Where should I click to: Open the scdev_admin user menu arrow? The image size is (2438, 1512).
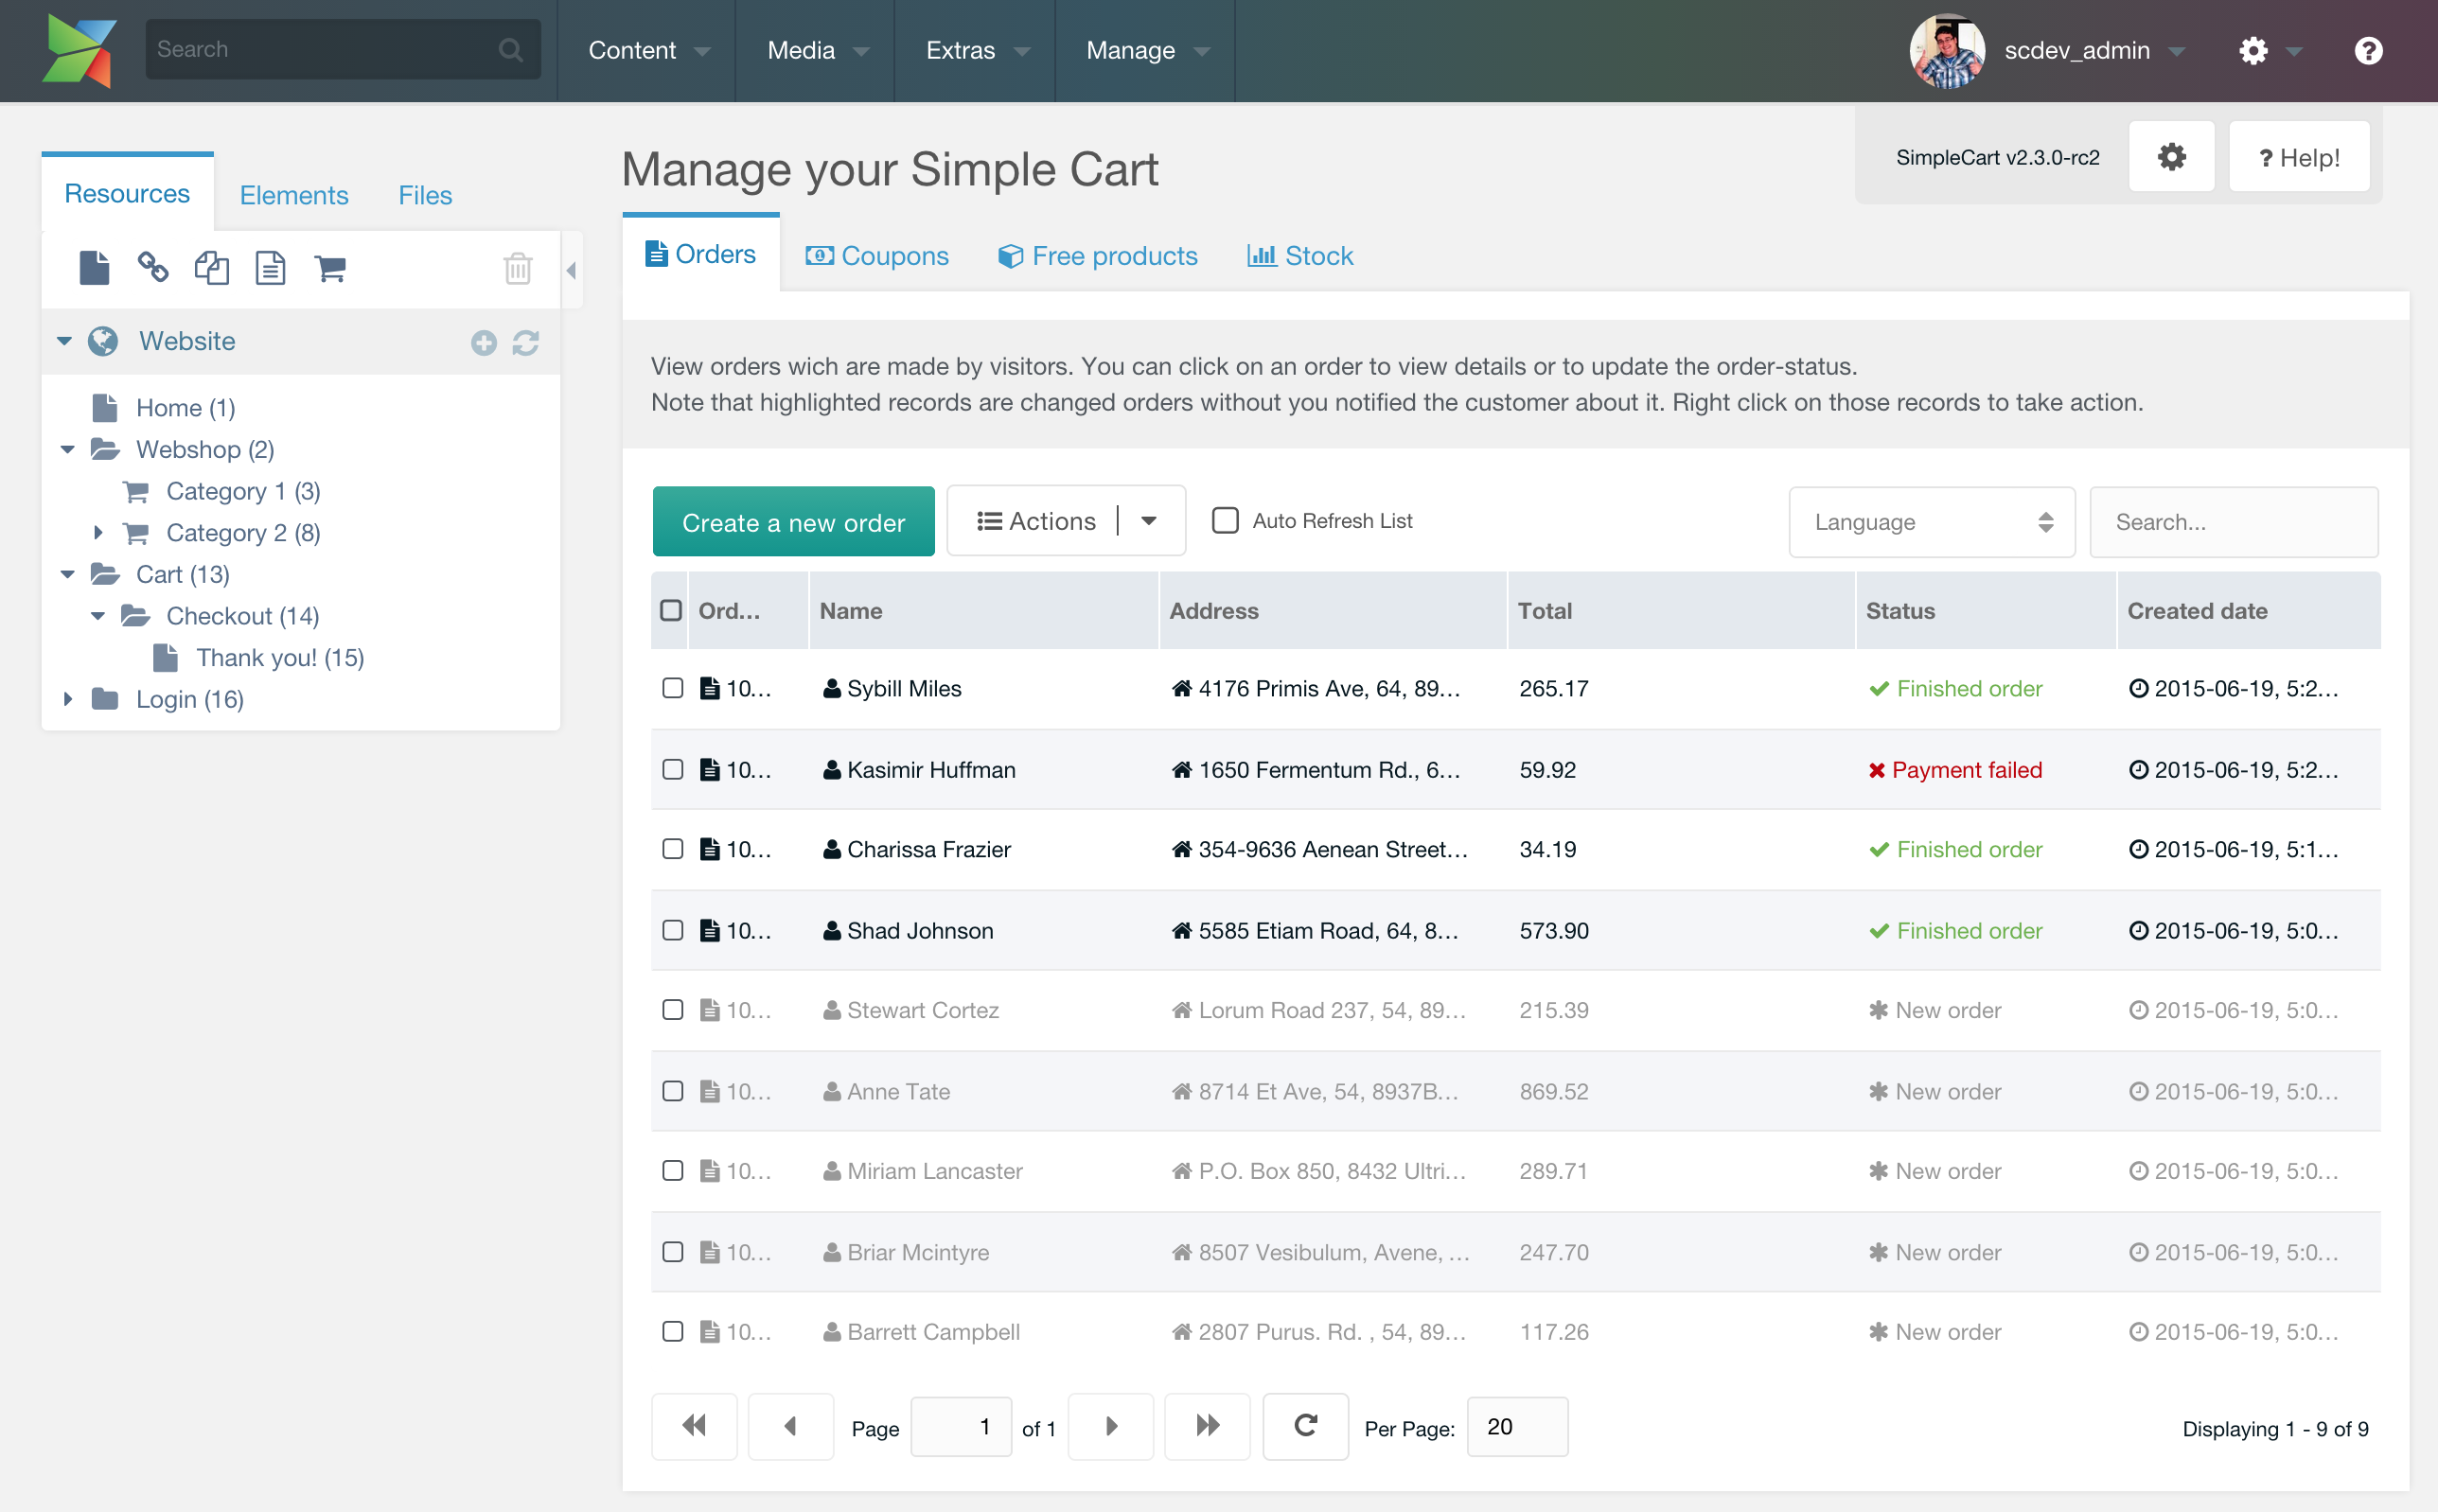2177,51
